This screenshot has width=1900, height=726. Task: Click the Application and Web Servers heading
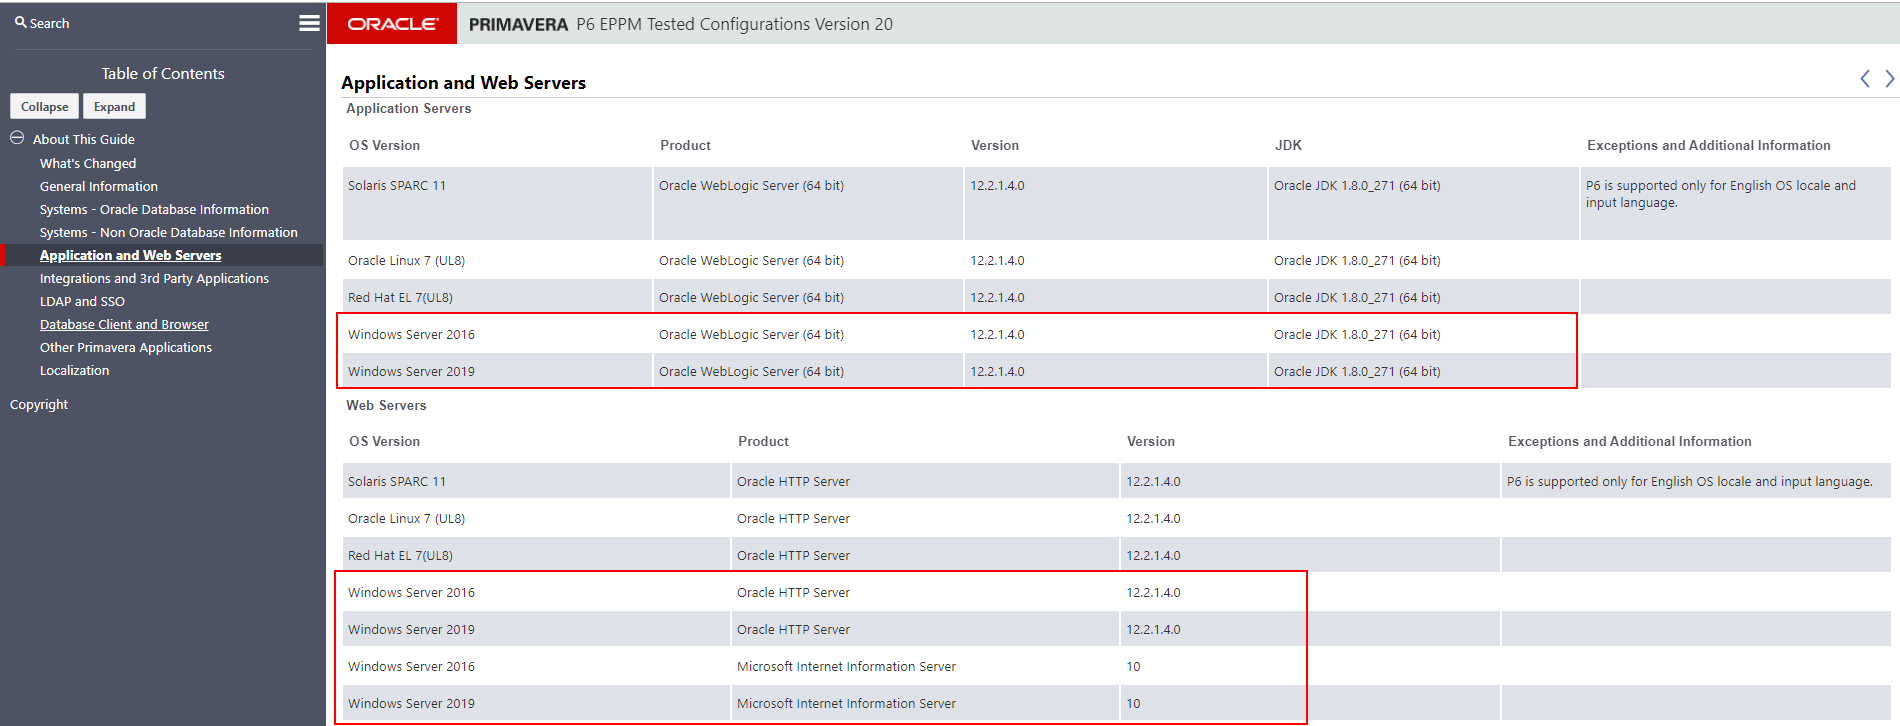coord(463,82)
